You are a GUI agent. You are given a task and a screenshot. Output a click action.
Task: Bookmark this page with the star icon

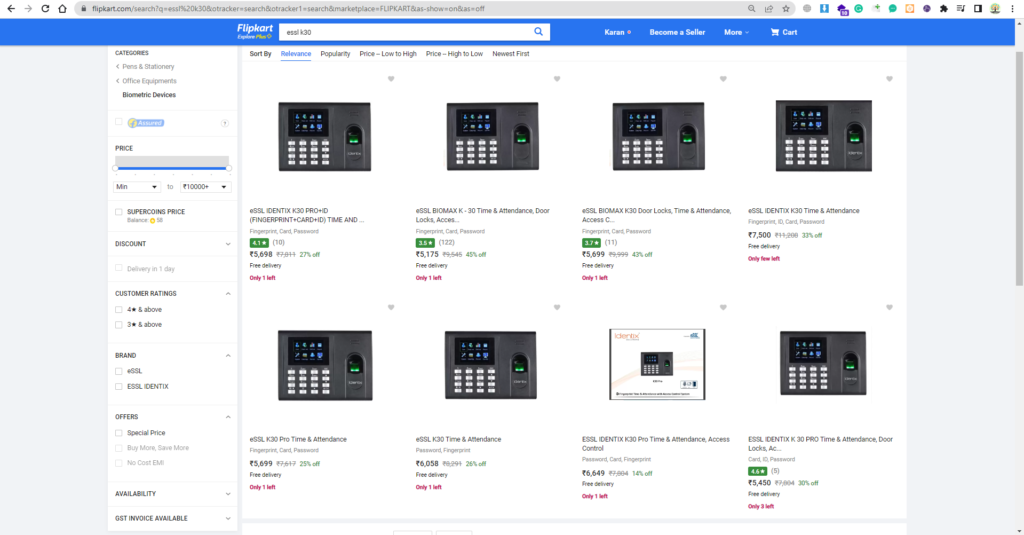(x=784, y=8)
